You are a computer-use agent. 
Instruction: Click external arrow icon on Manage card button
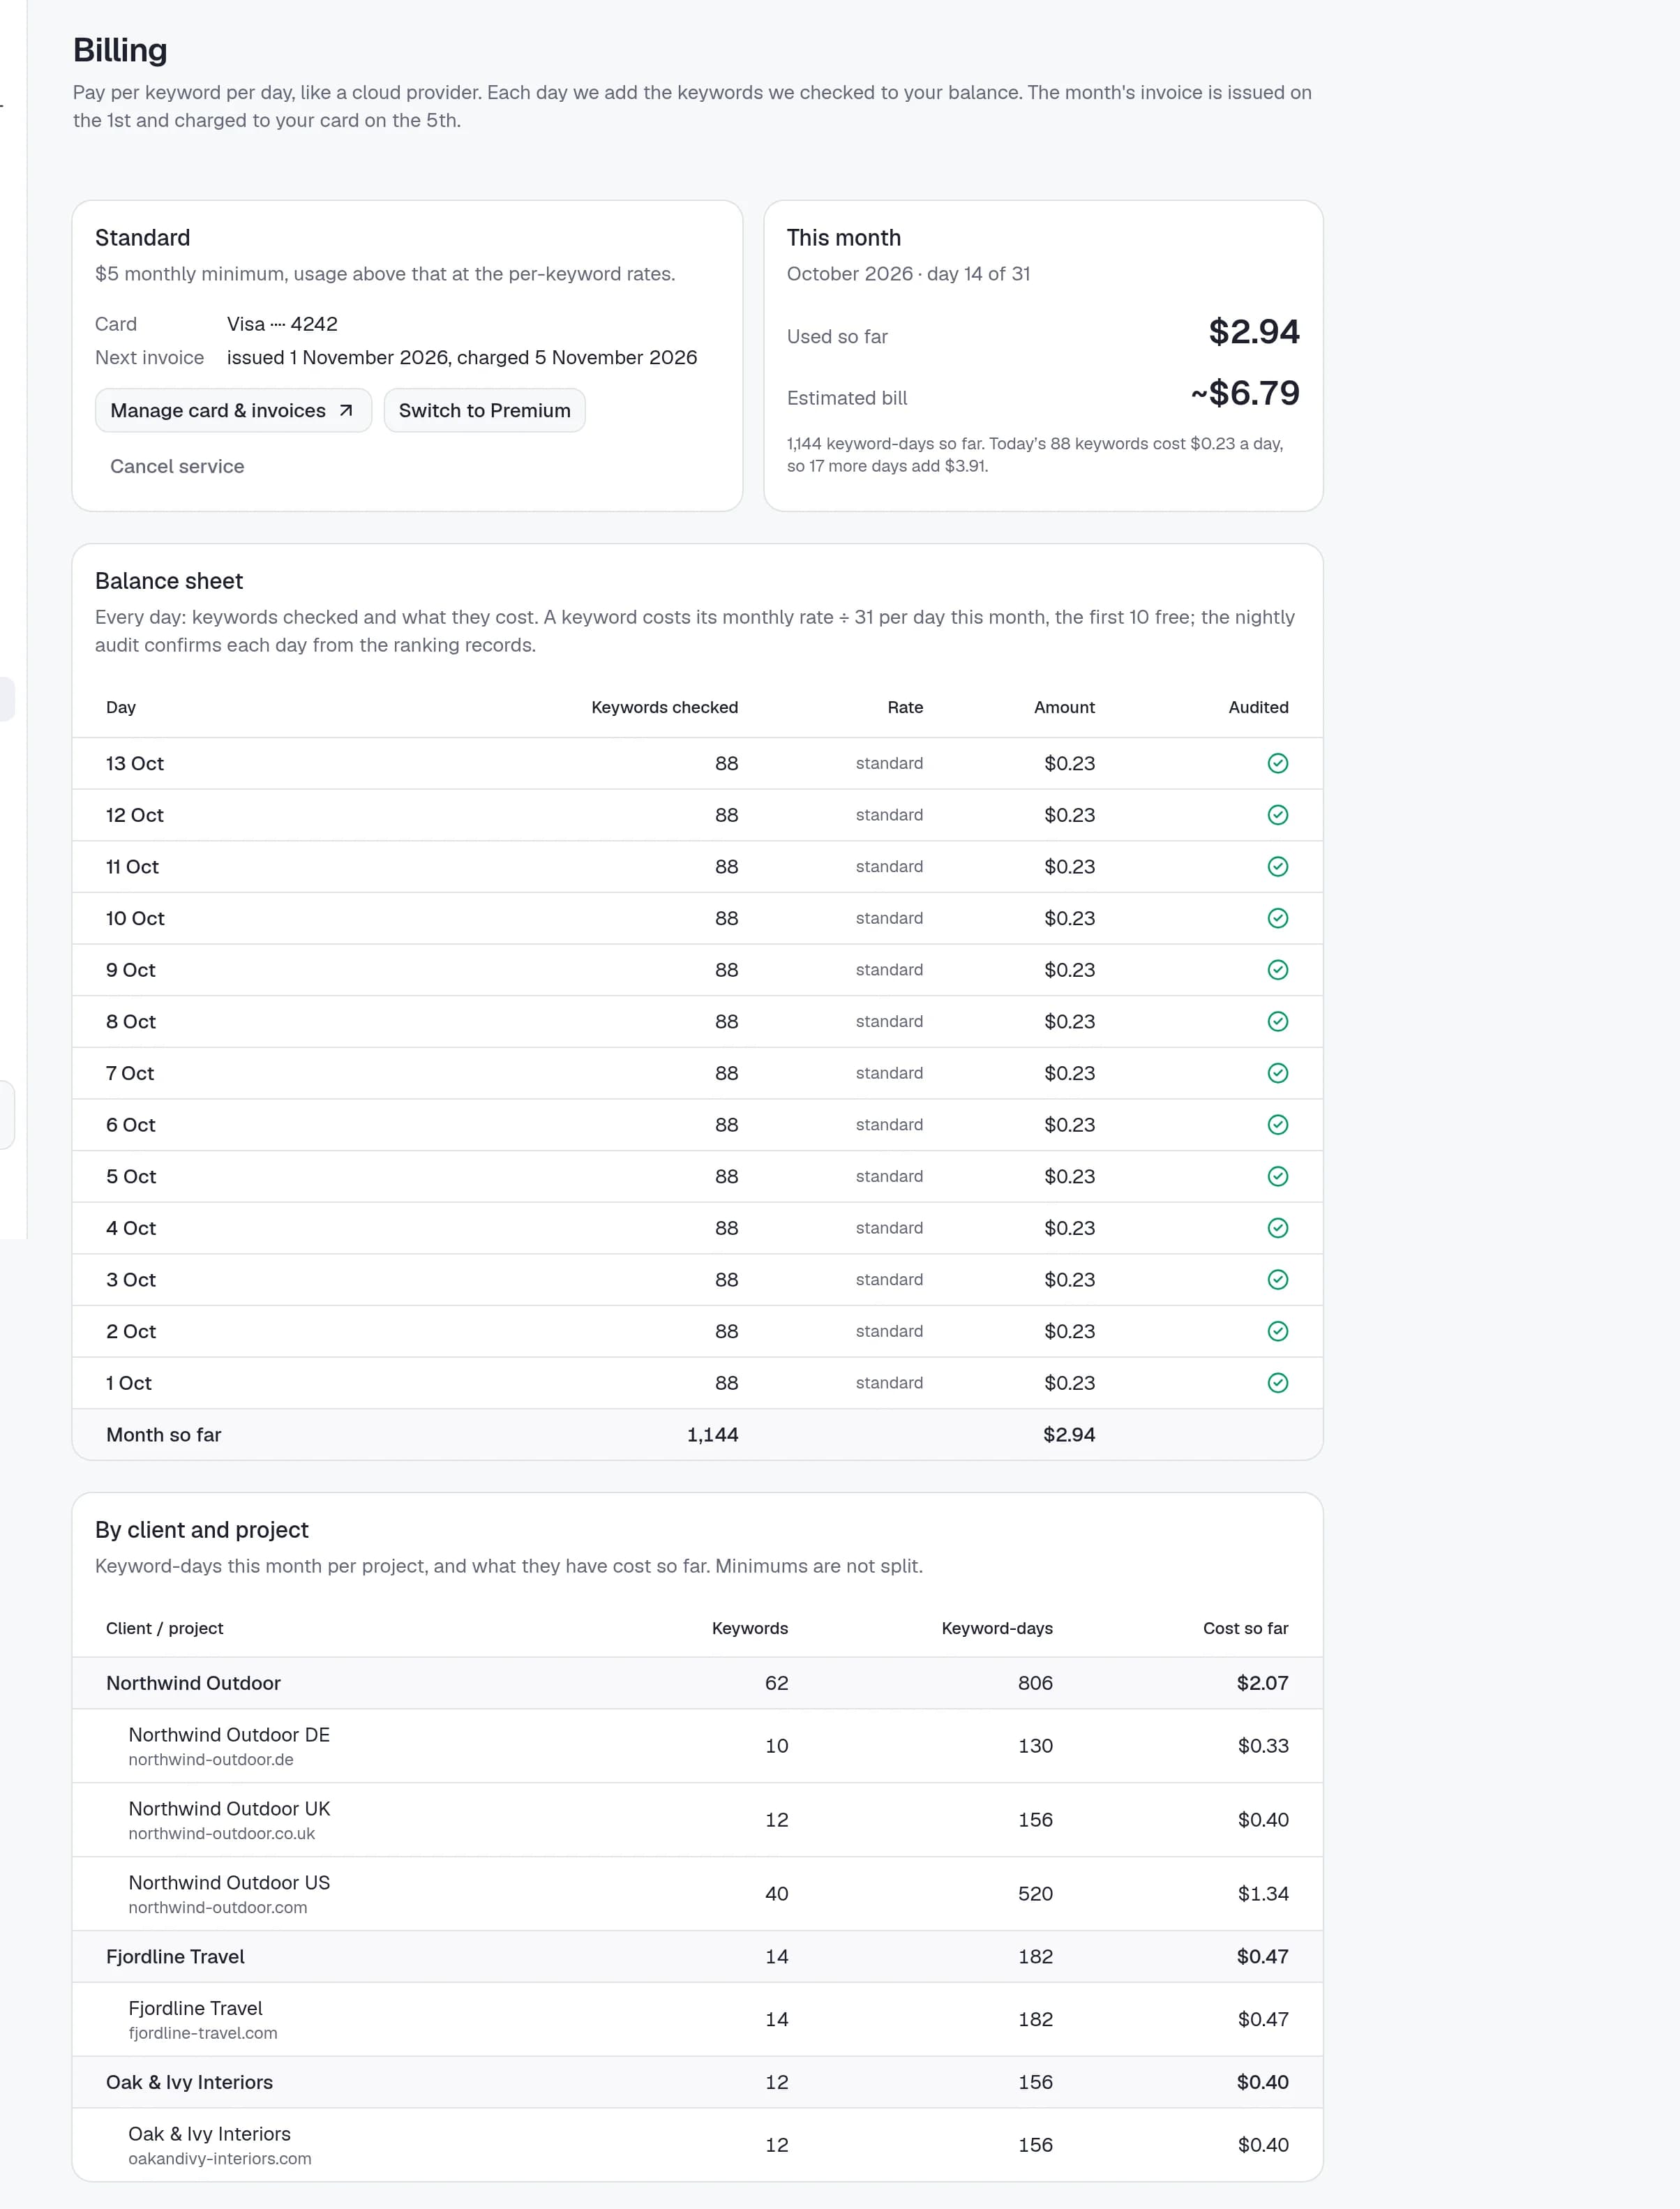tap(346, 410)
